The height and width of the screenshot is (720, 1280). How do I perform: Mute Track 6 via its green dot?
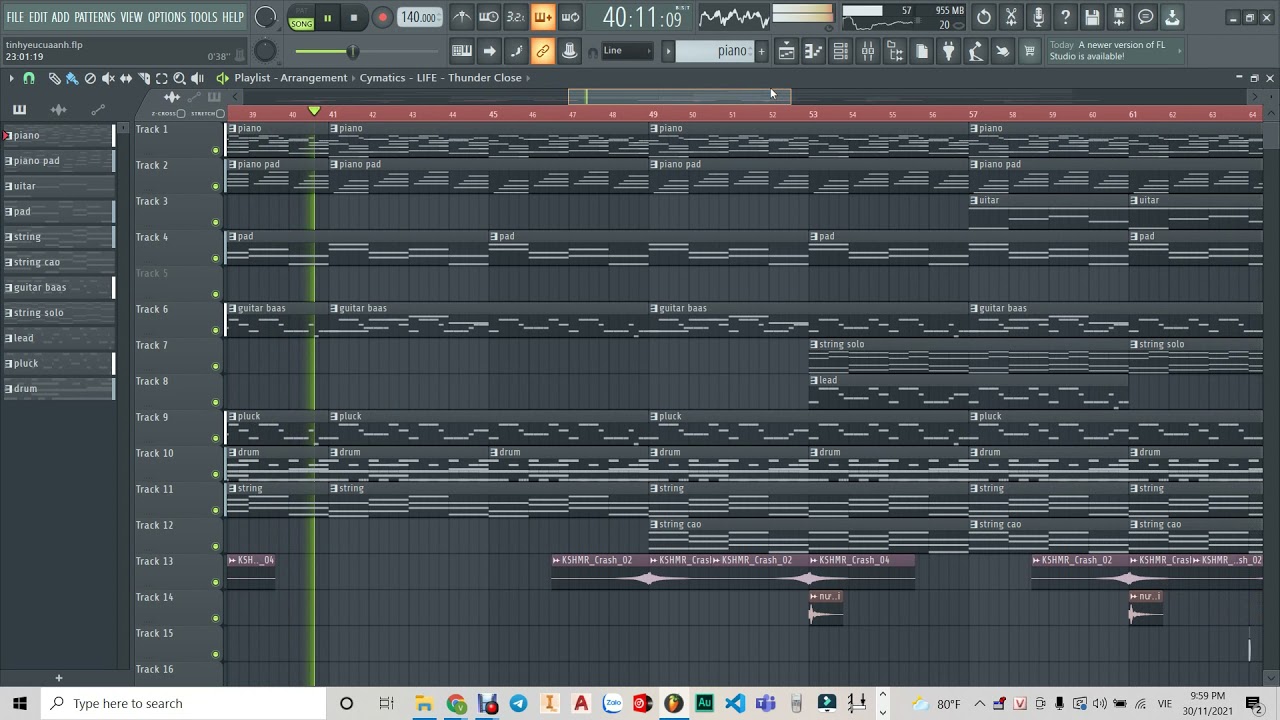tap(215, 330)
